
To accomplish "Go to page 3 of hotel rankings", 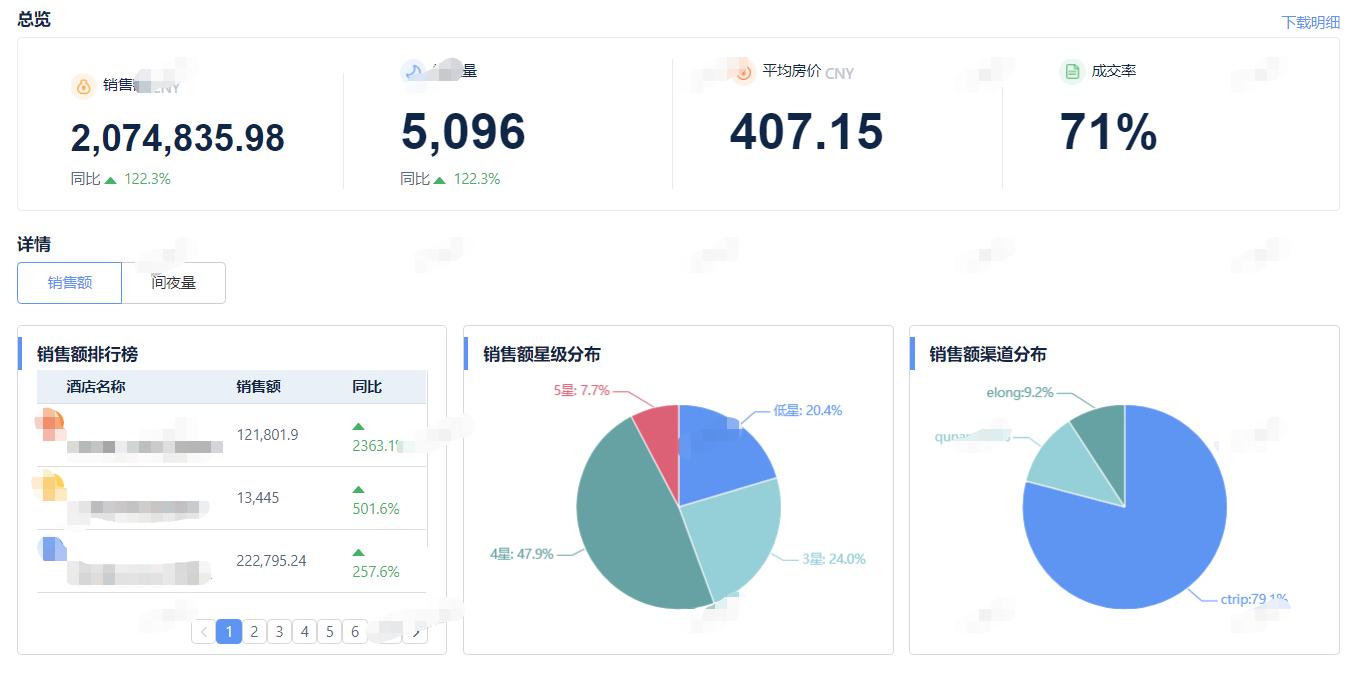I will [279, 631].
